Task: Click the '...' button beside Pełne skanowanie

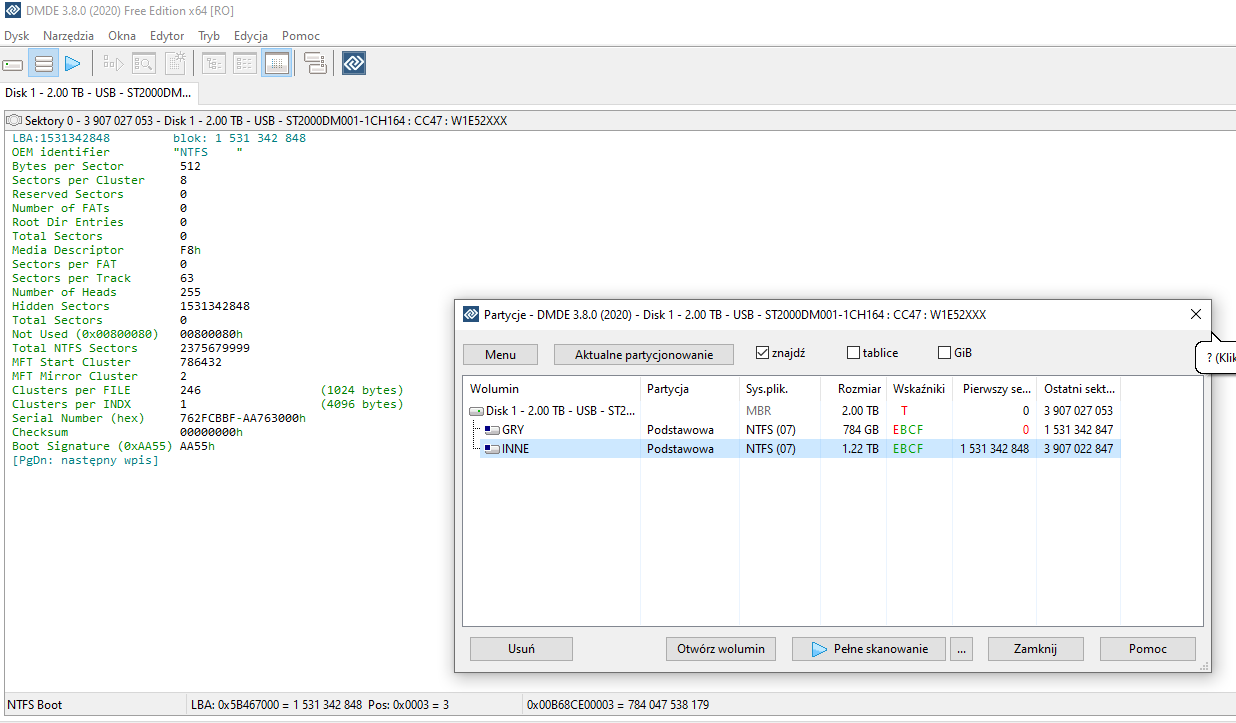Action: (x=962, y=649)
